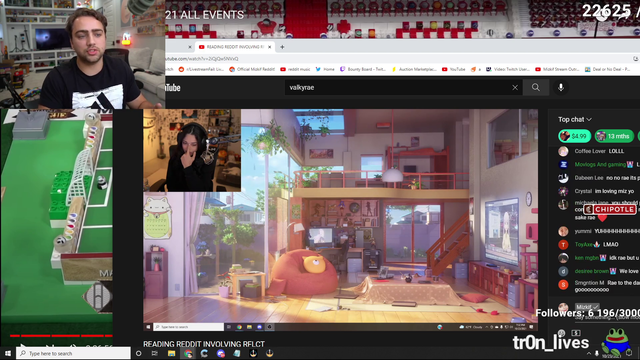Open the Deal or No Deal bookmark
Viewport: 640px width, 360px height.
(607, 69)
